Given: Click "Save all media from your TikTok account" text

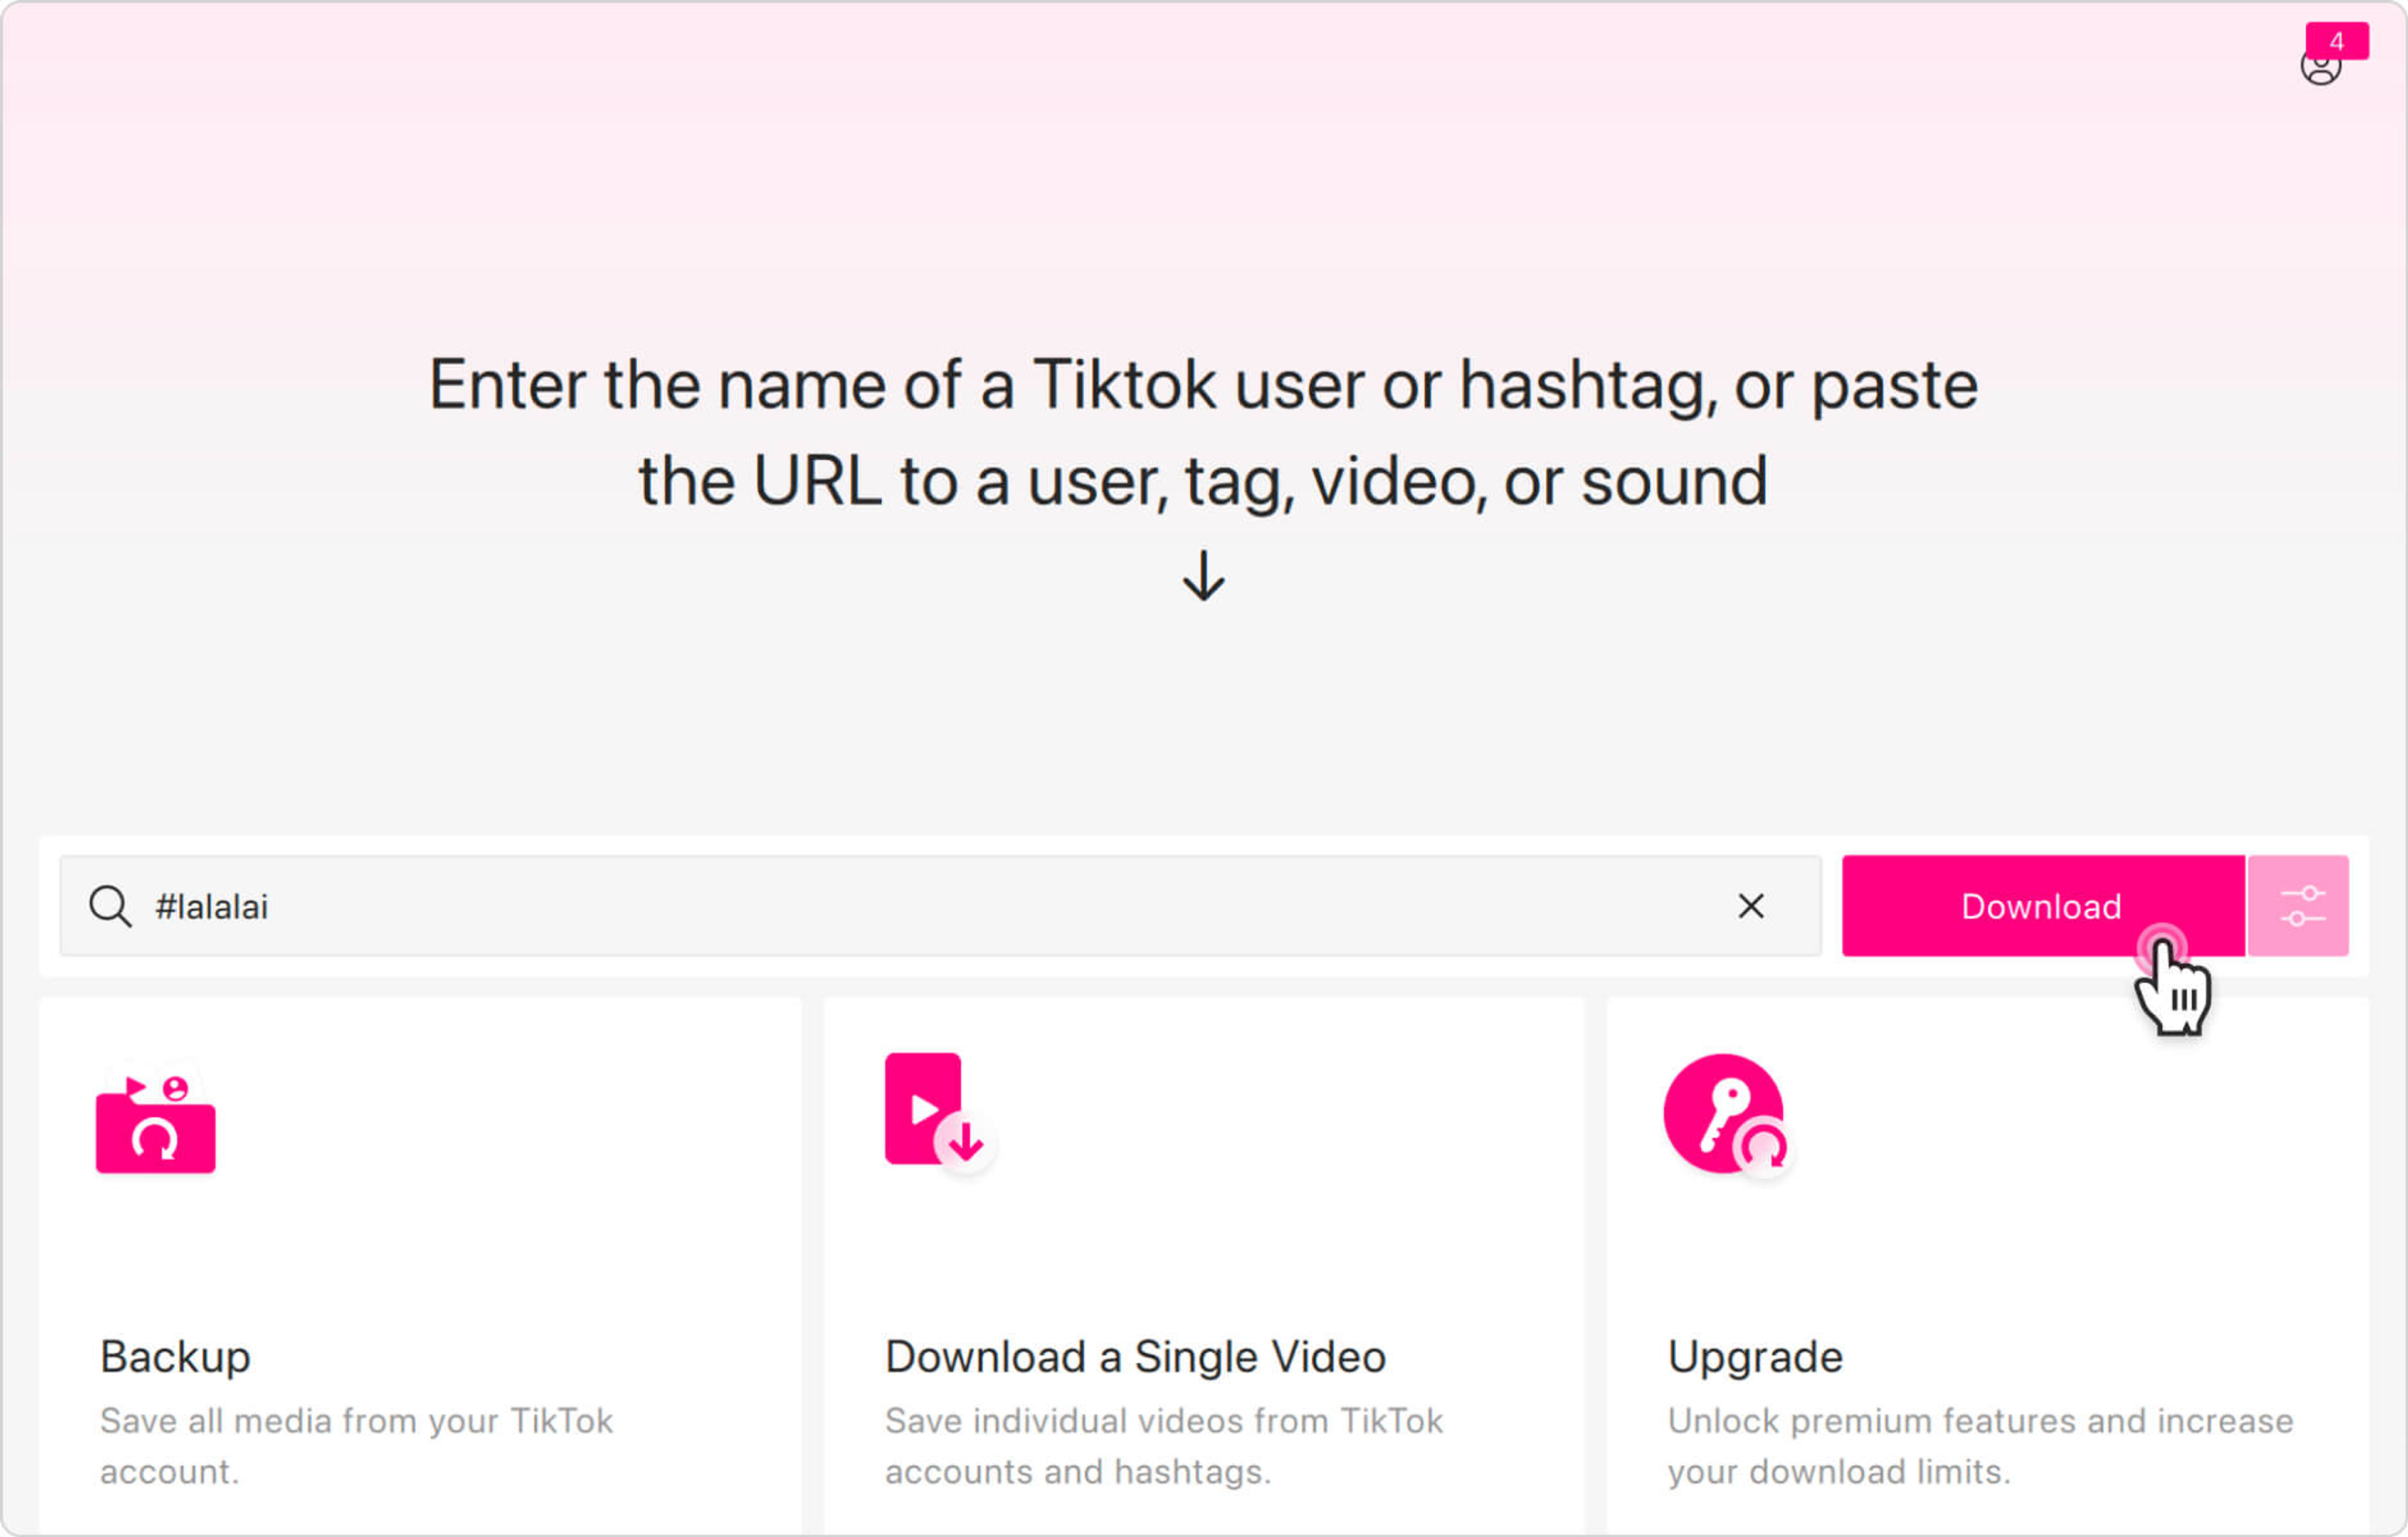Looking at the screenshot, I should point(356,1445).
